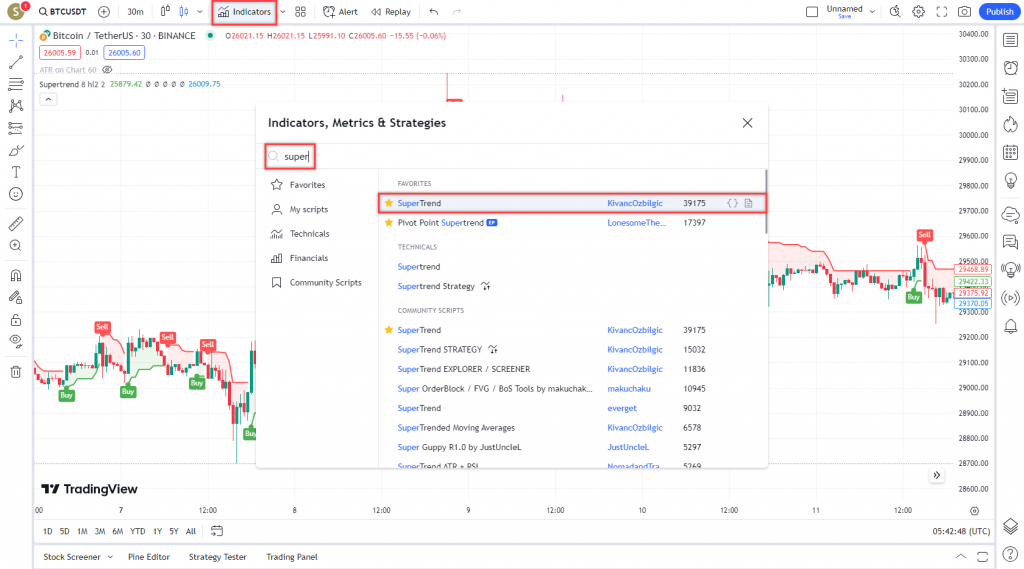1024x569 pixels.
Task: Open the alerts clock panel
Action: (x=1010, y=68)
